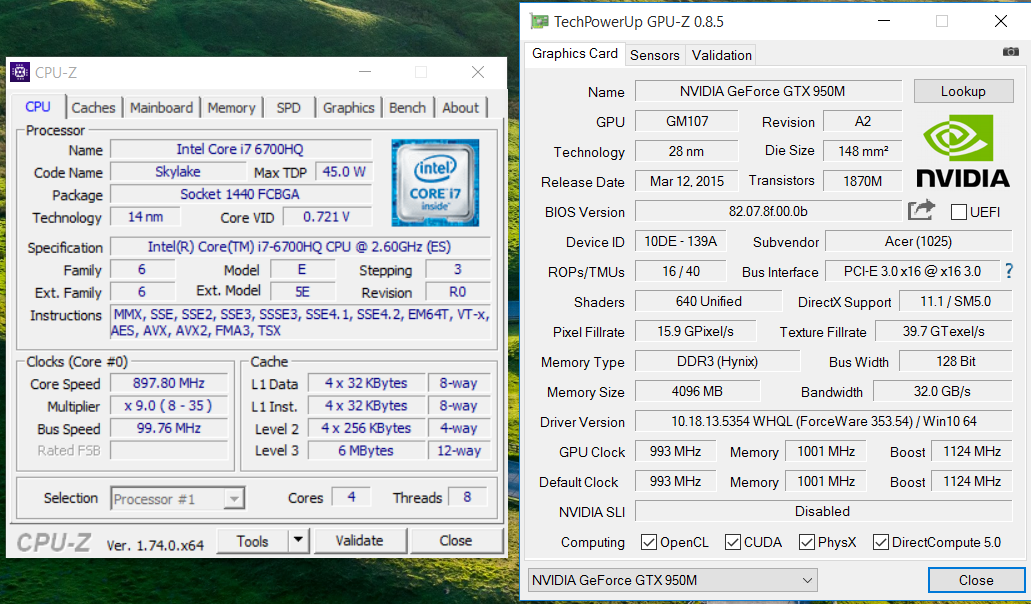
Task: Click the Texture Fillrate 39.7 GTexel/s field
Action: (x=944, y=331)
